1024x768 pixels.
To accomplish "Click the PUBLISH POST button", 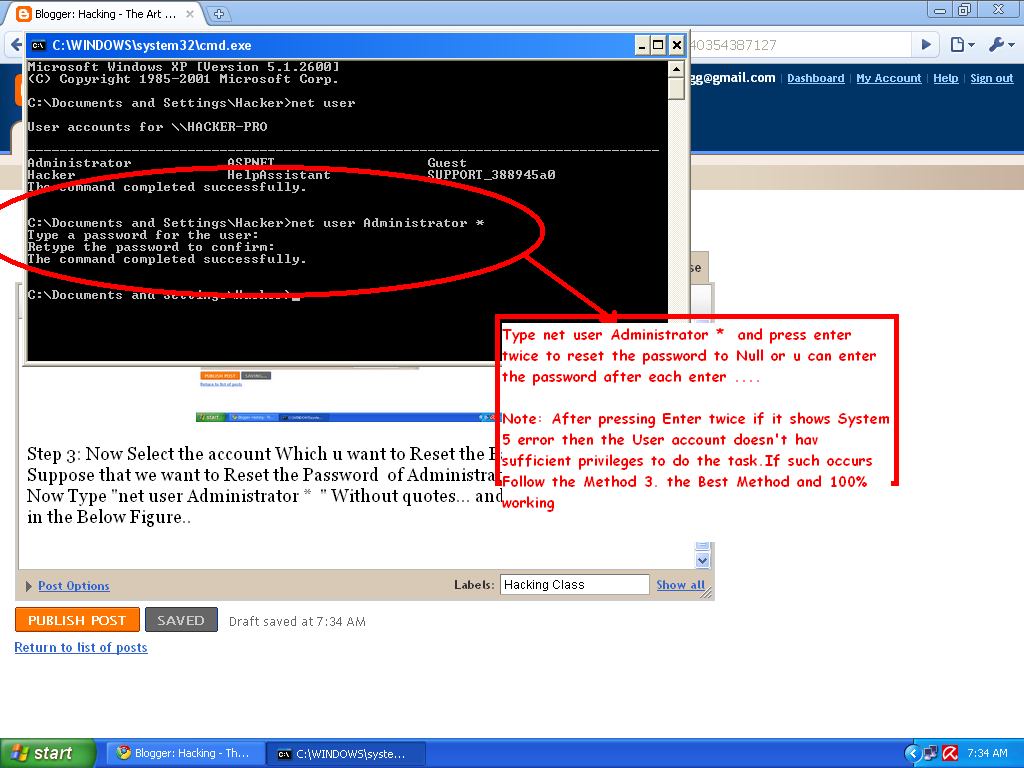I will click(77, 620).
